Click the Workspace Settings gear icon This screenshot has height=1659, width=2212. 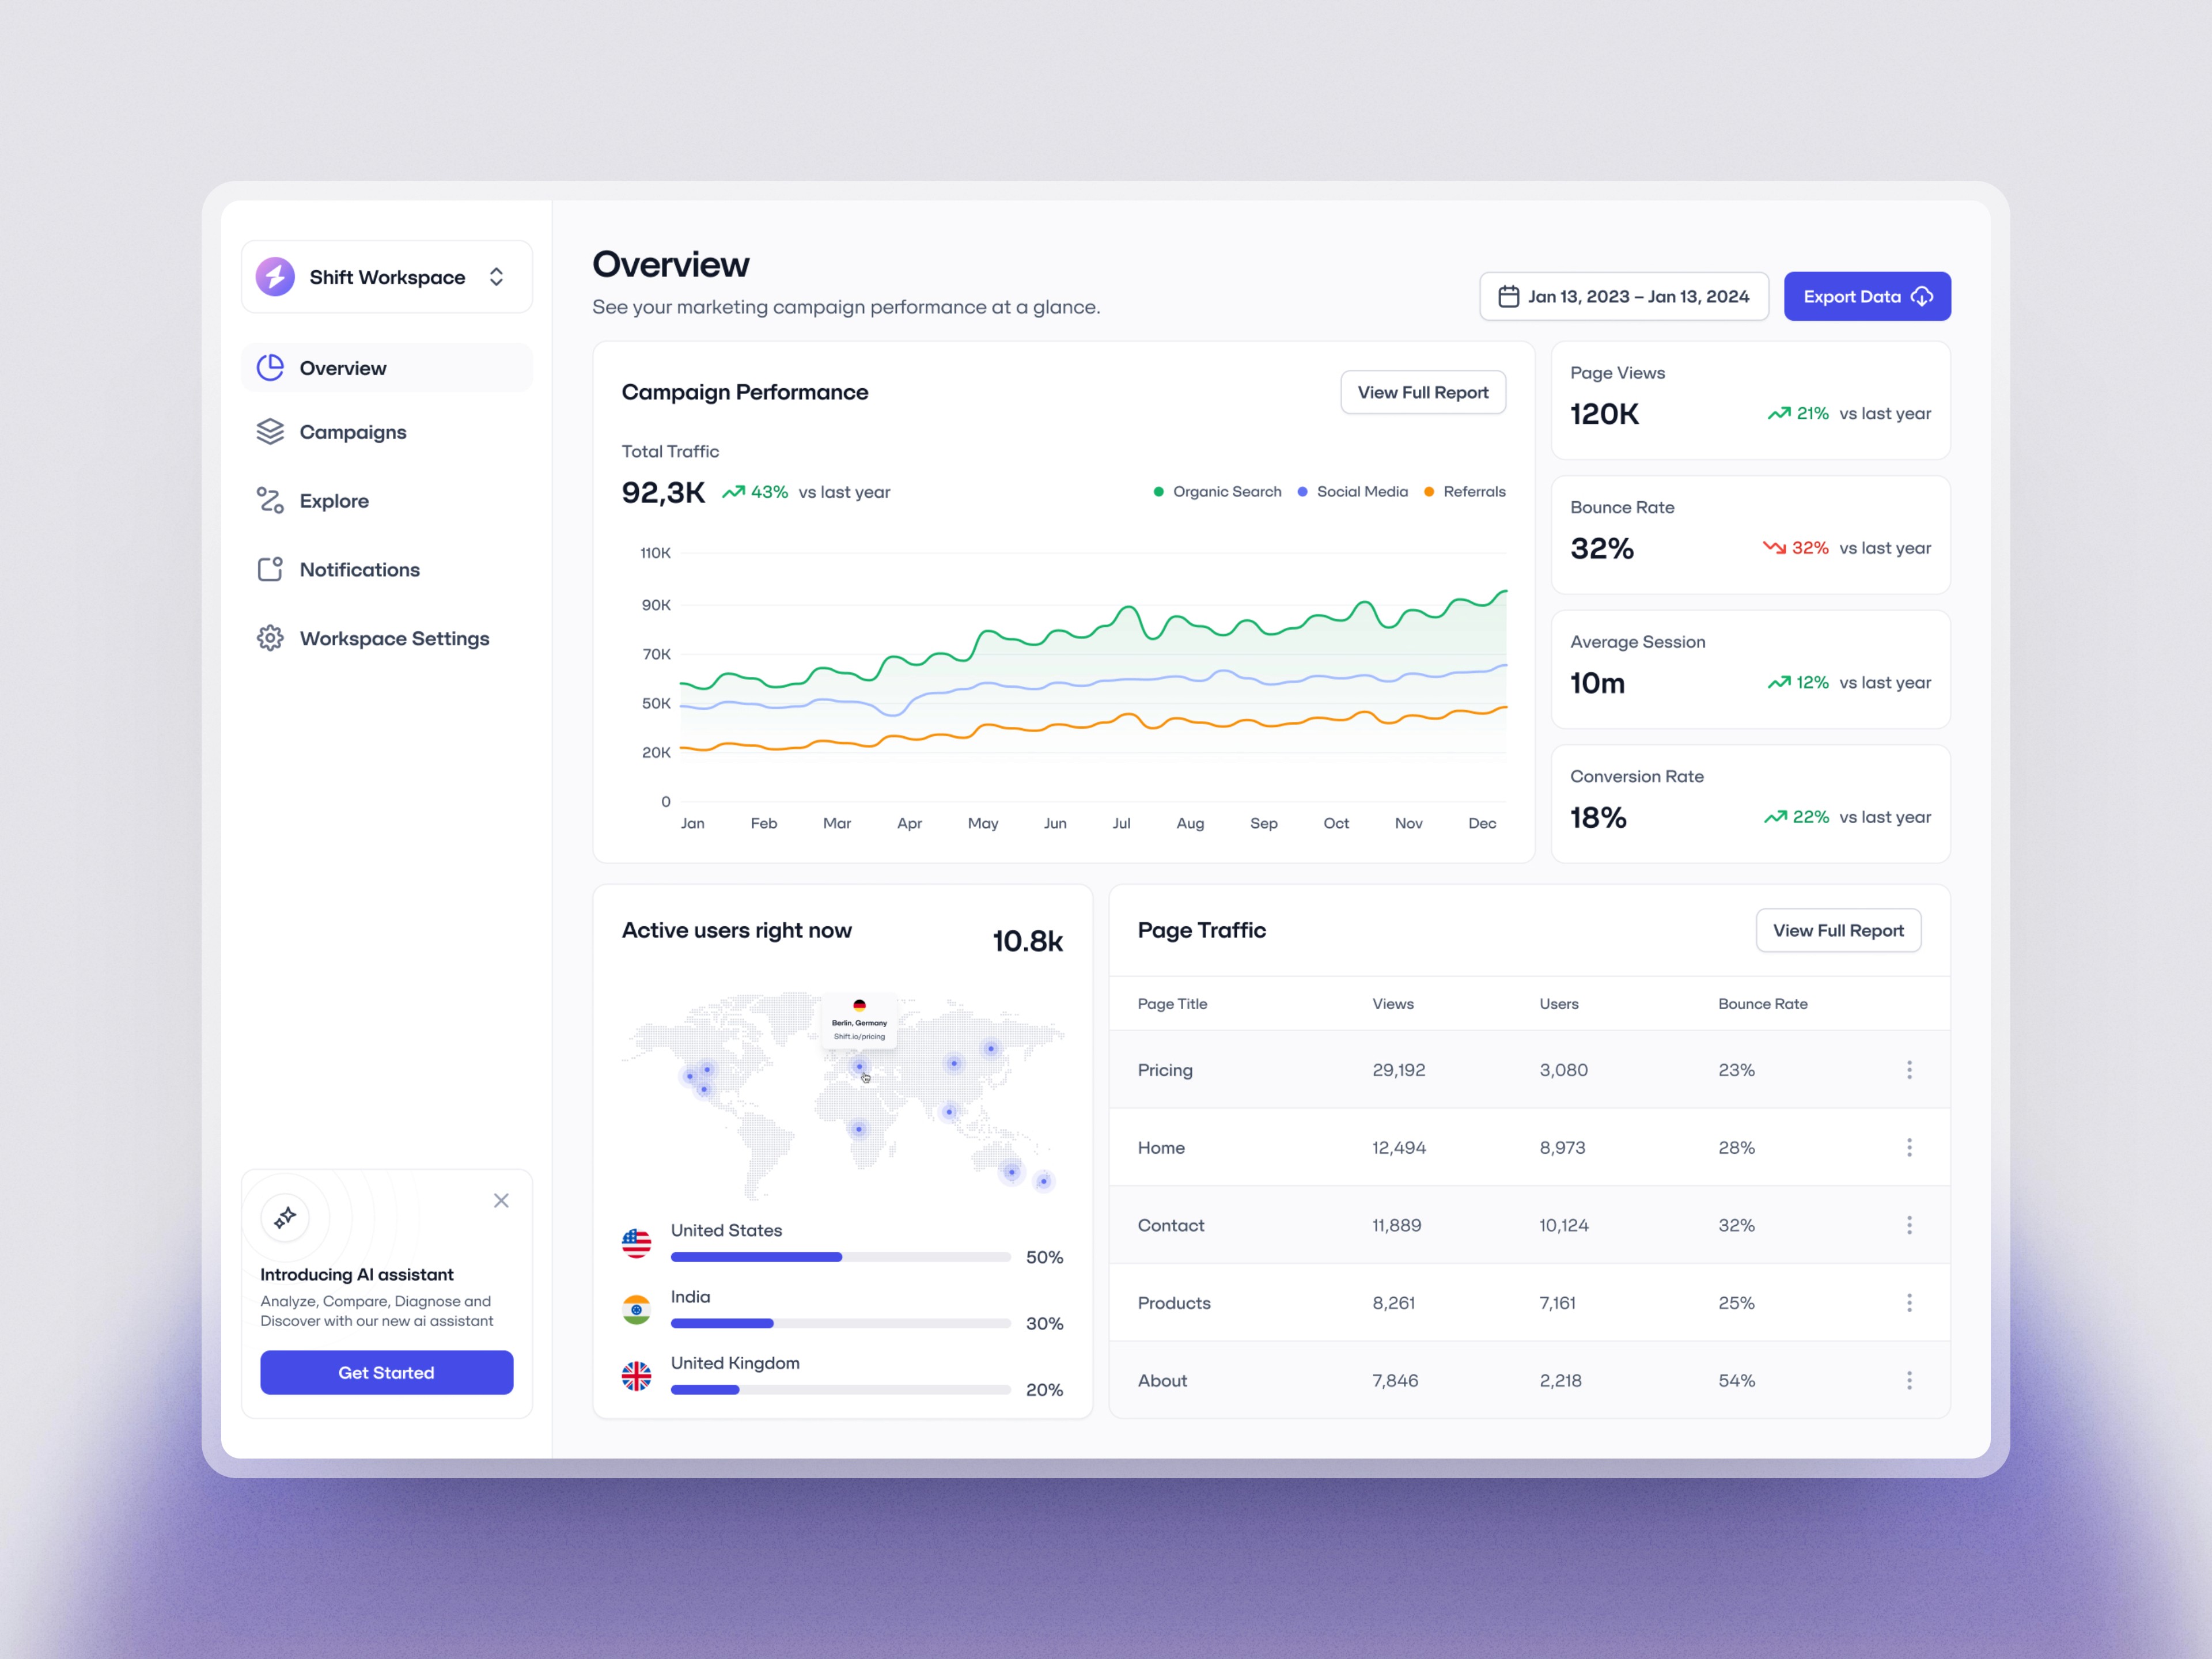[270, 638]
